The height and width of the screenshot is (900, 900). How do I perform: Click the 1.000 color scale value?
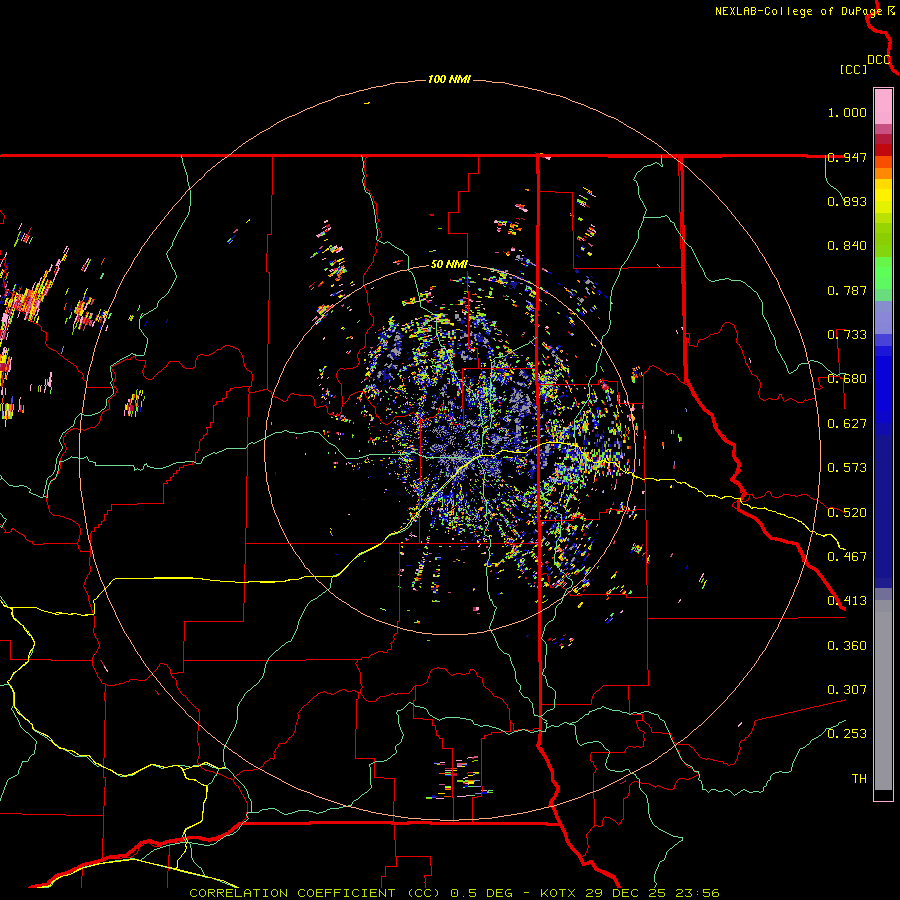click(x=847, y=112)
